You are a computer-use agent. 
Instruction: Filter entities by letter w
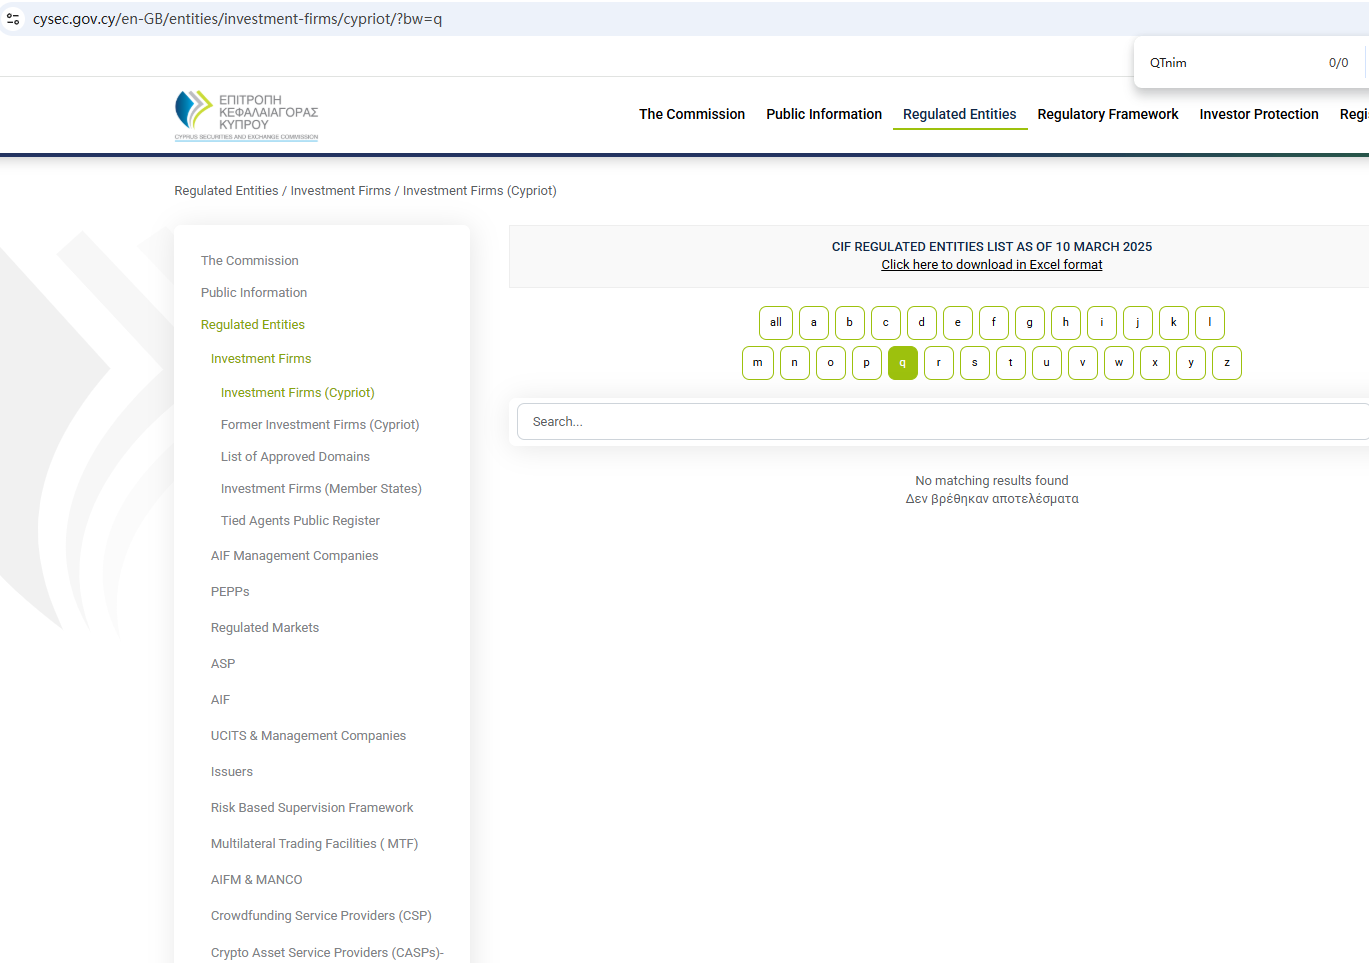pyautogui.click(x=1119, y=363)
